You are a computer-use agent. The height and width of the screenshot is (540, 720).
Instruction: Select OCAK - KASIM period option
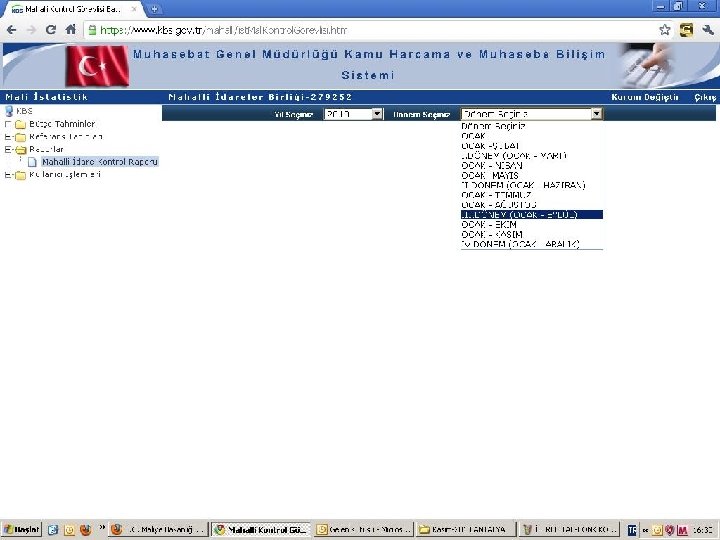click(x=531, y=234)
